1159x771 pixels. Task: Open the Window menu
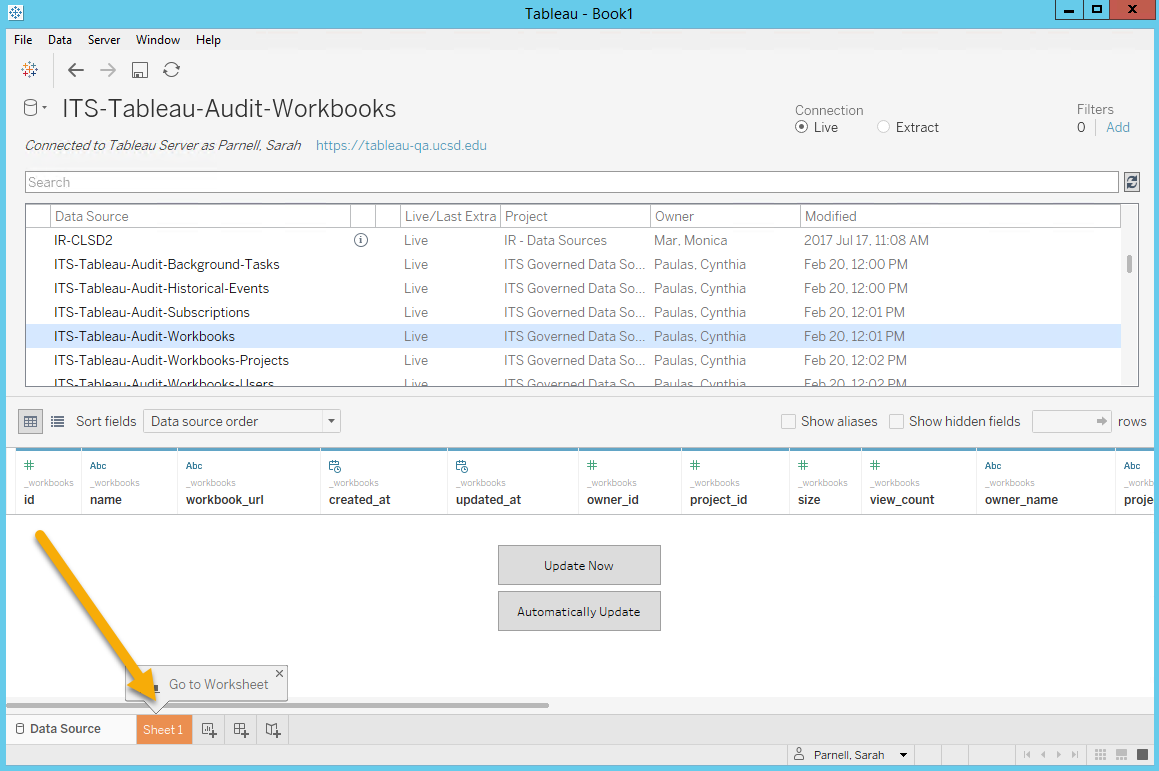click(157, 40)
